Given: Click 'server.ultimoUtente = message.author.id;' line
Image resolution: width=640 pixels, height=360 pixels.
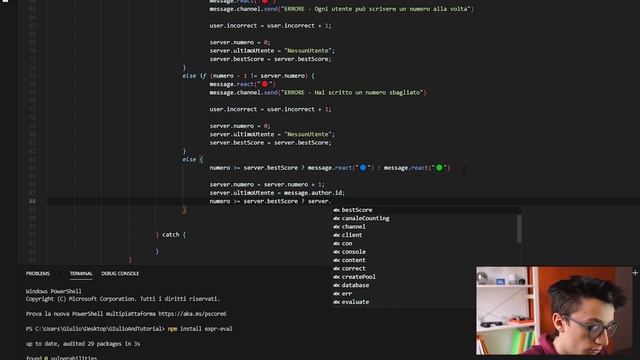Looking at the screenshot, I should 277,193.
